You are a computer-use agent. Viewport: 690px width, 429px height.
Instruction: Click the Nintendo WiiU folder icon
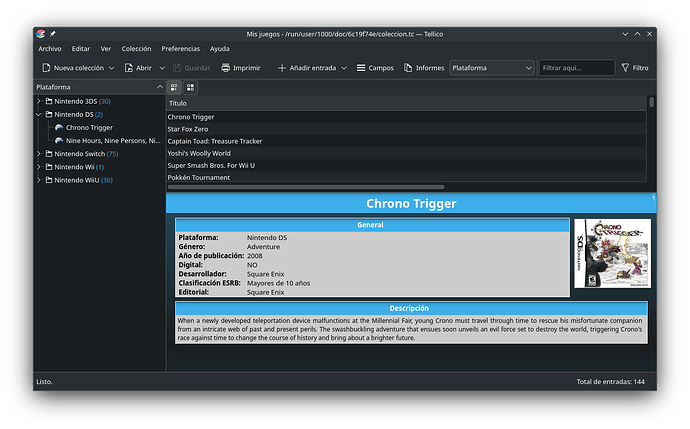49,180
